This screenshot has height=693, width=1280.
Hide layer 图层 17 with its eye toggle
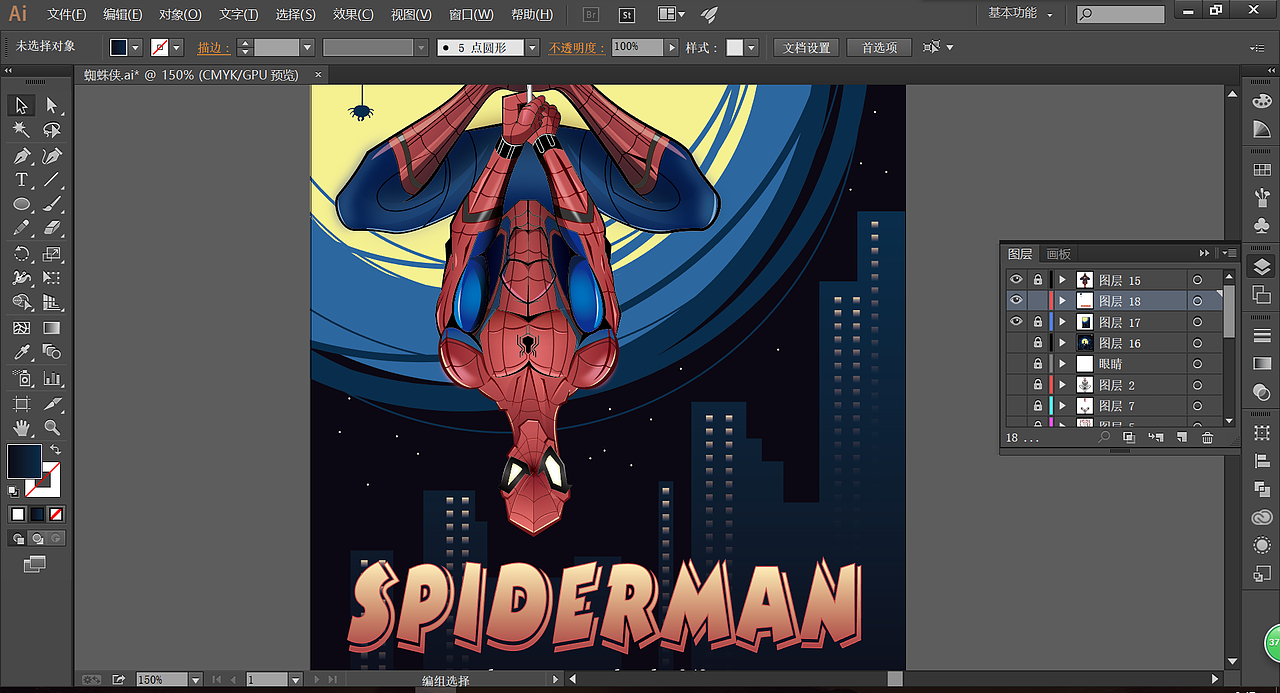(1015, 321)
